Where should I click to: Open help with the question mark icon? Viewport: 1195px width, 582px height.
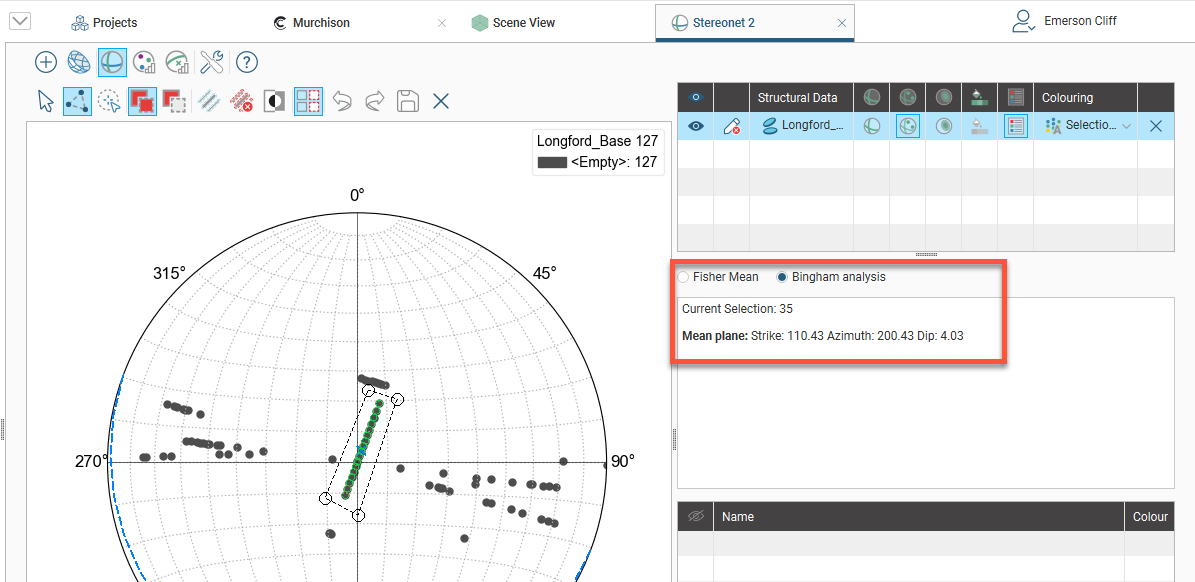tap(247, 62)
